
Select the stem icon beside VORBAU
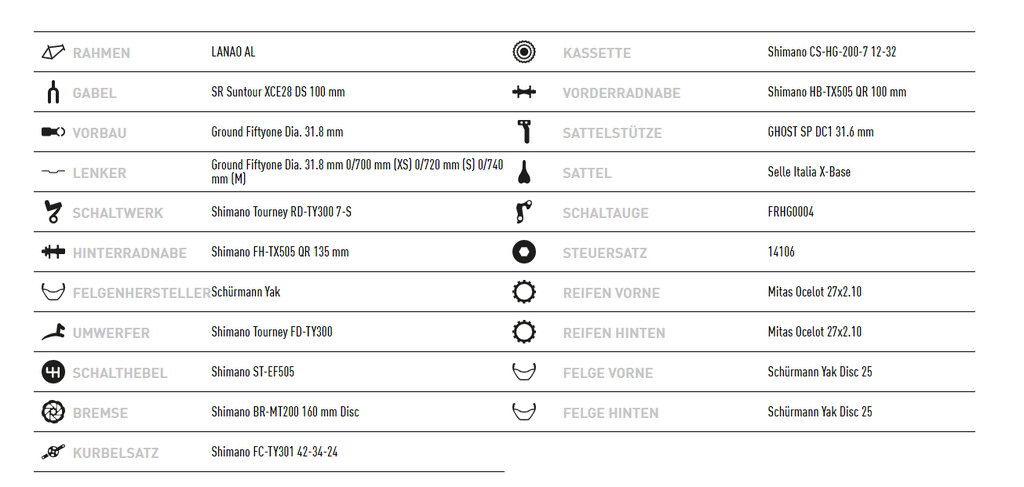(x=53, y=132)
